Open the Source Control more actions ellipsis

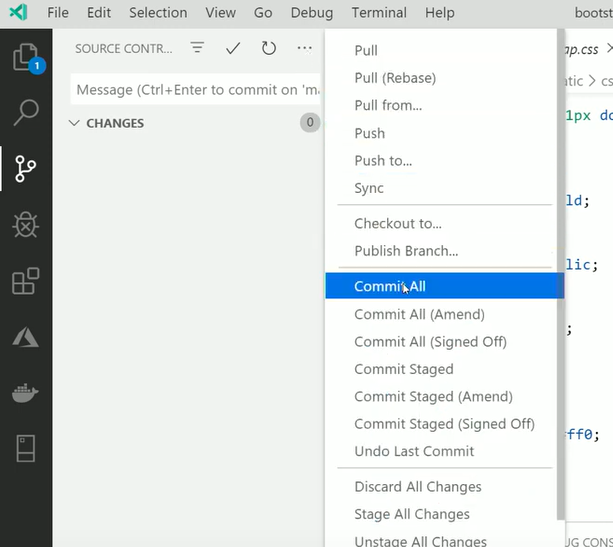(304, 48)
